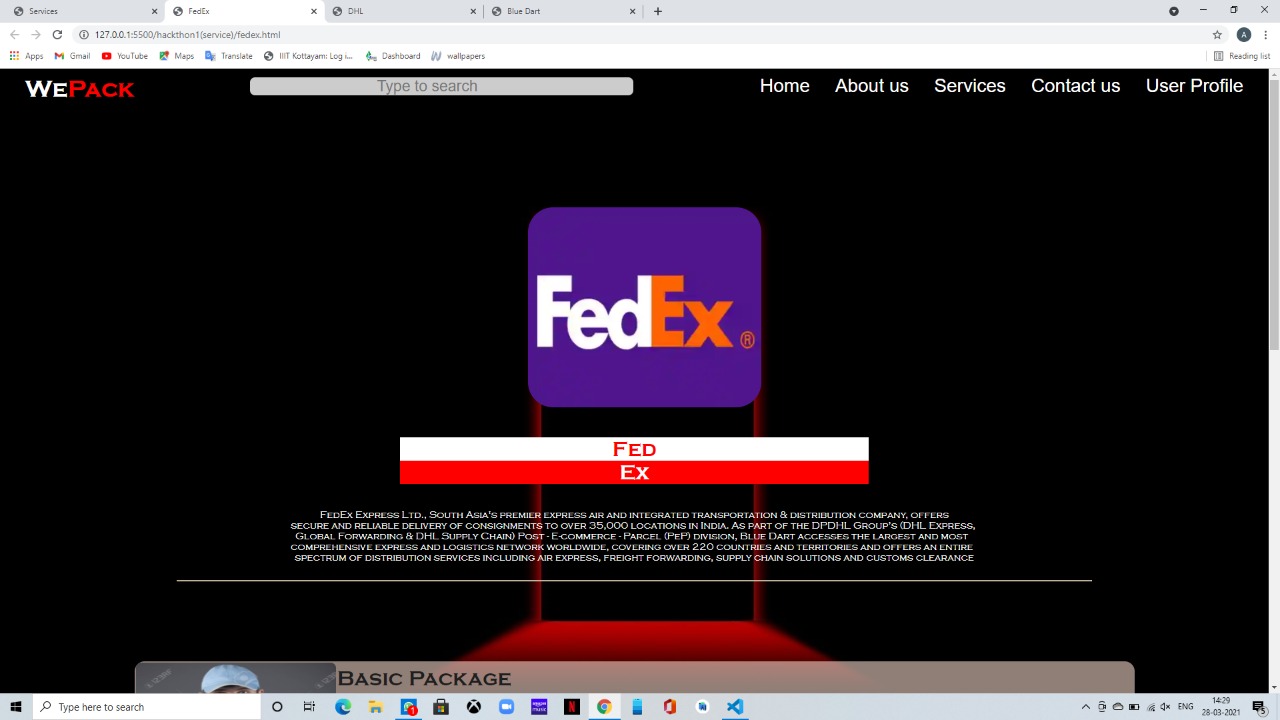This screenshot has height=720, width=1280.
Task: Open the IIIT Kottayam bookmark
Action: coord(308,56)
